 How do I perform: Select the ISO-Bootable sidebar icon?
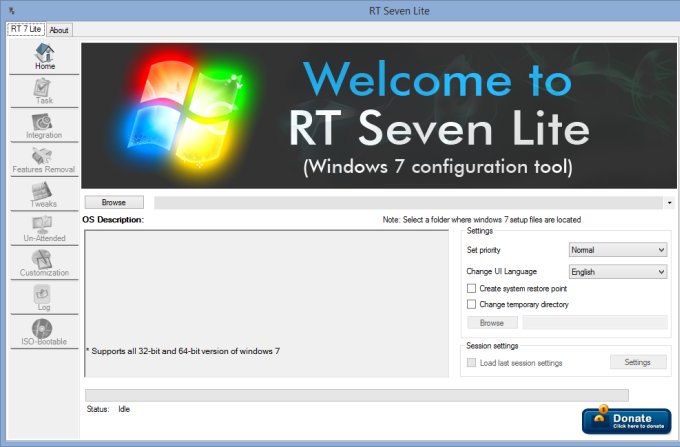click(44, 332)
